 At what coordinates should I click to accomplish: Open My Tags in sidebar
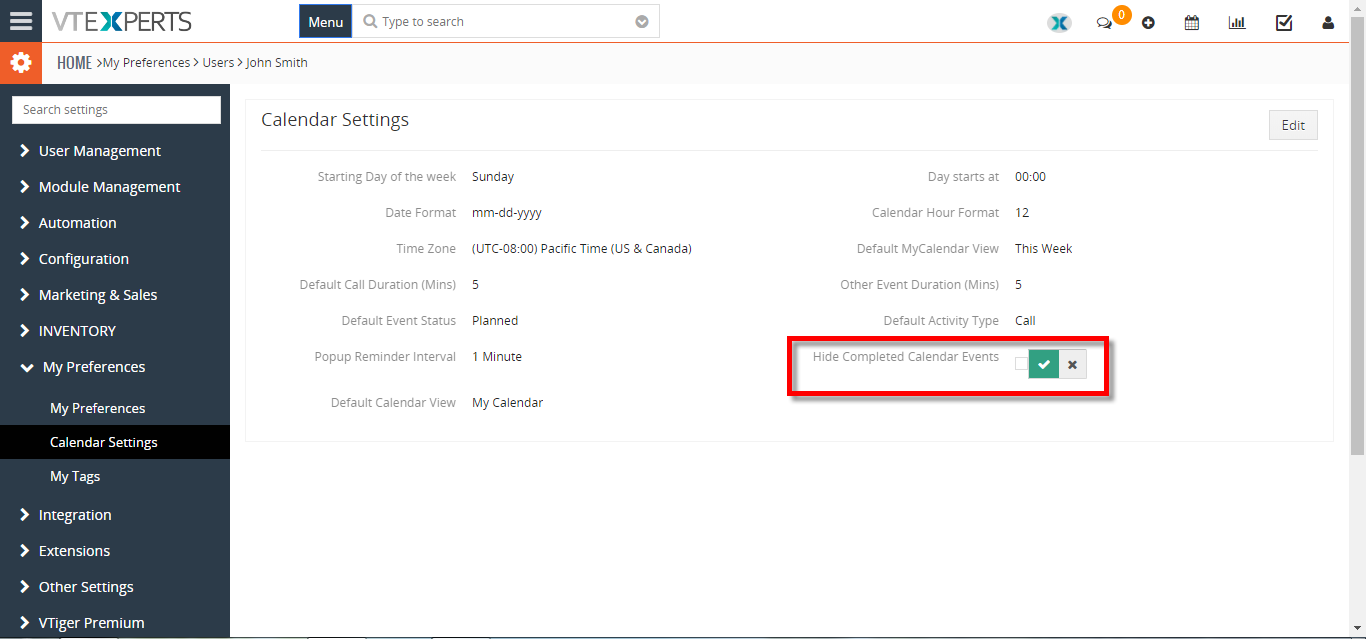[75, 476]
